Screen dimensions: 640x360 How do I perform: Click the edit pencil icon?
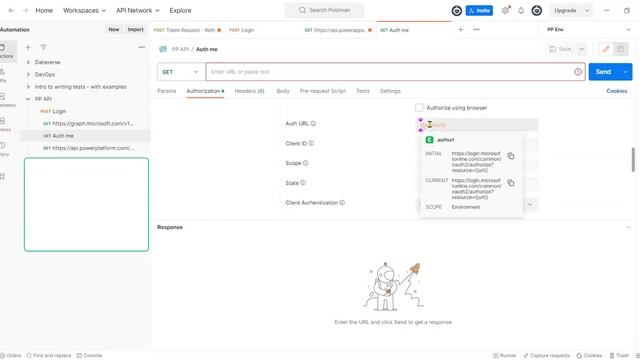[606, 49]
